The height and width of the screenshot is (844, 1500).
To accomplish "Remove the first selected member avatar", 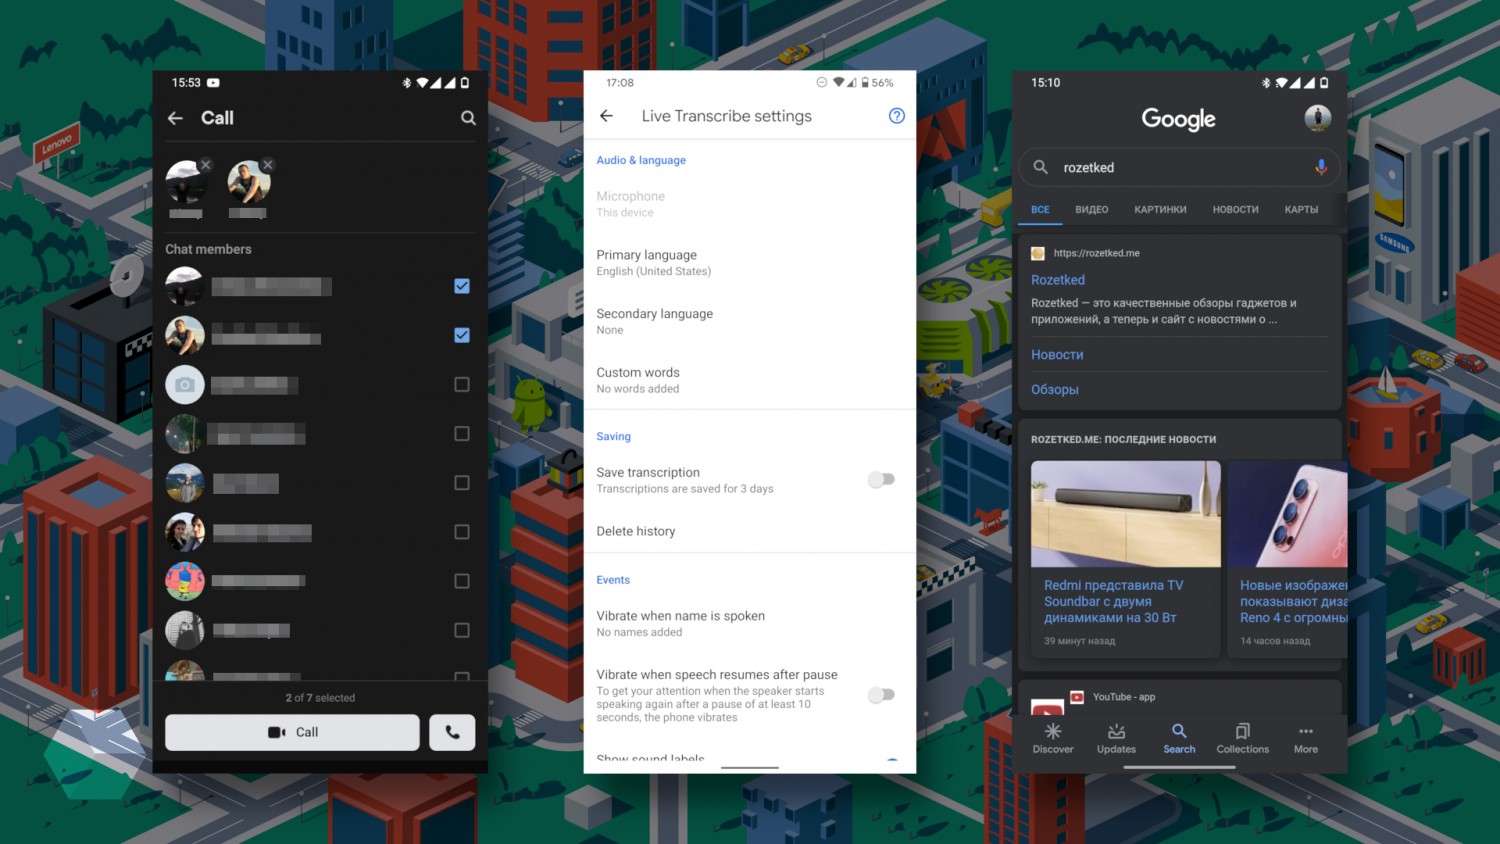I will pyautogui.click(x=205, y=165).
